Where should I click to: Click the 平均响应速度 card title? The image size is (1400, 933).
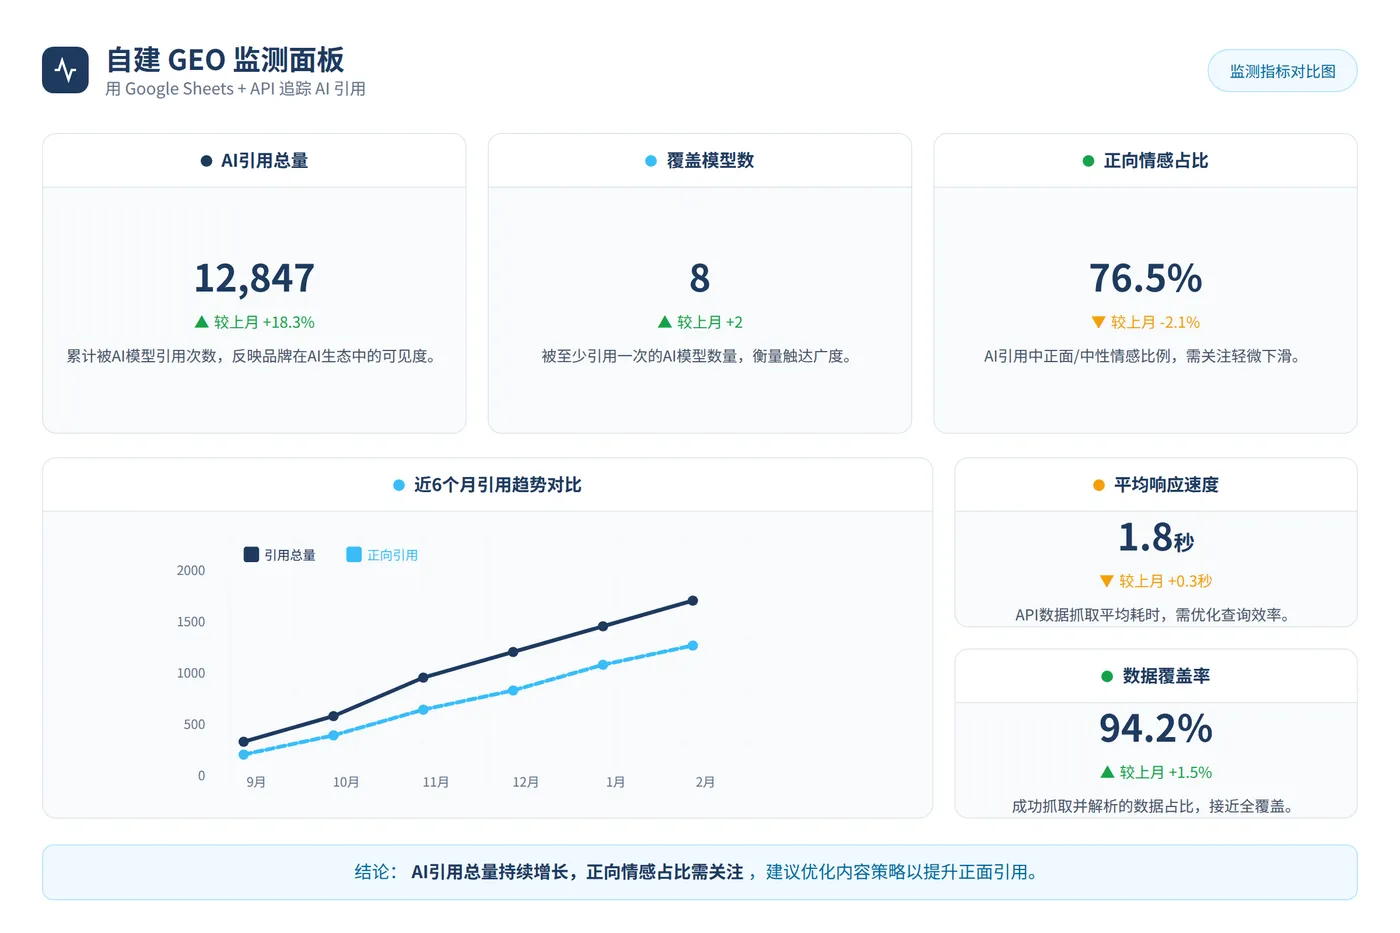point(1166,485)
